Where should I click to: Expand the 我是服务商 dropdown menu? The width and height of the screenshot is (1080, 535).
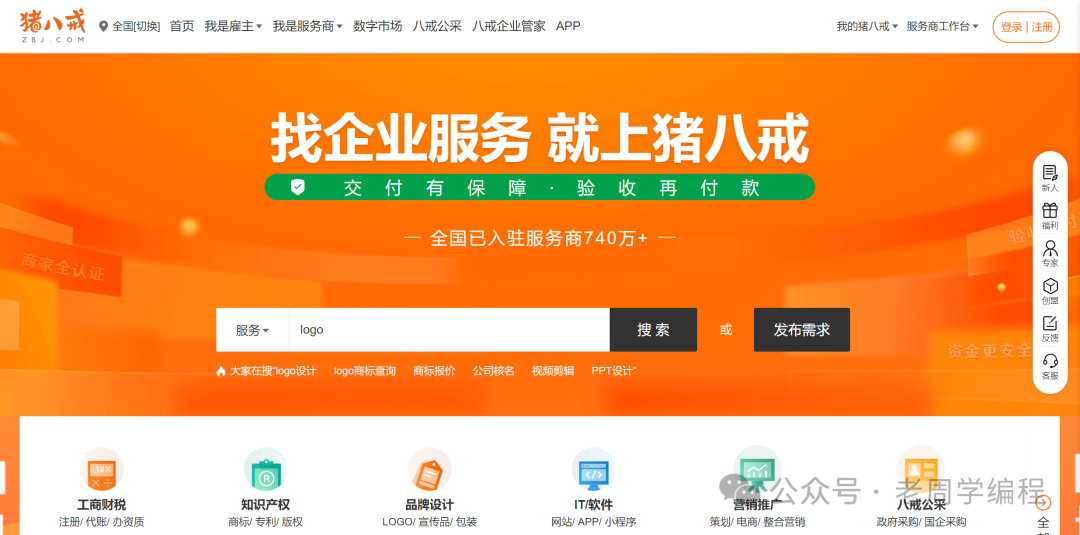pyautogui.click(x=307, y=26)
